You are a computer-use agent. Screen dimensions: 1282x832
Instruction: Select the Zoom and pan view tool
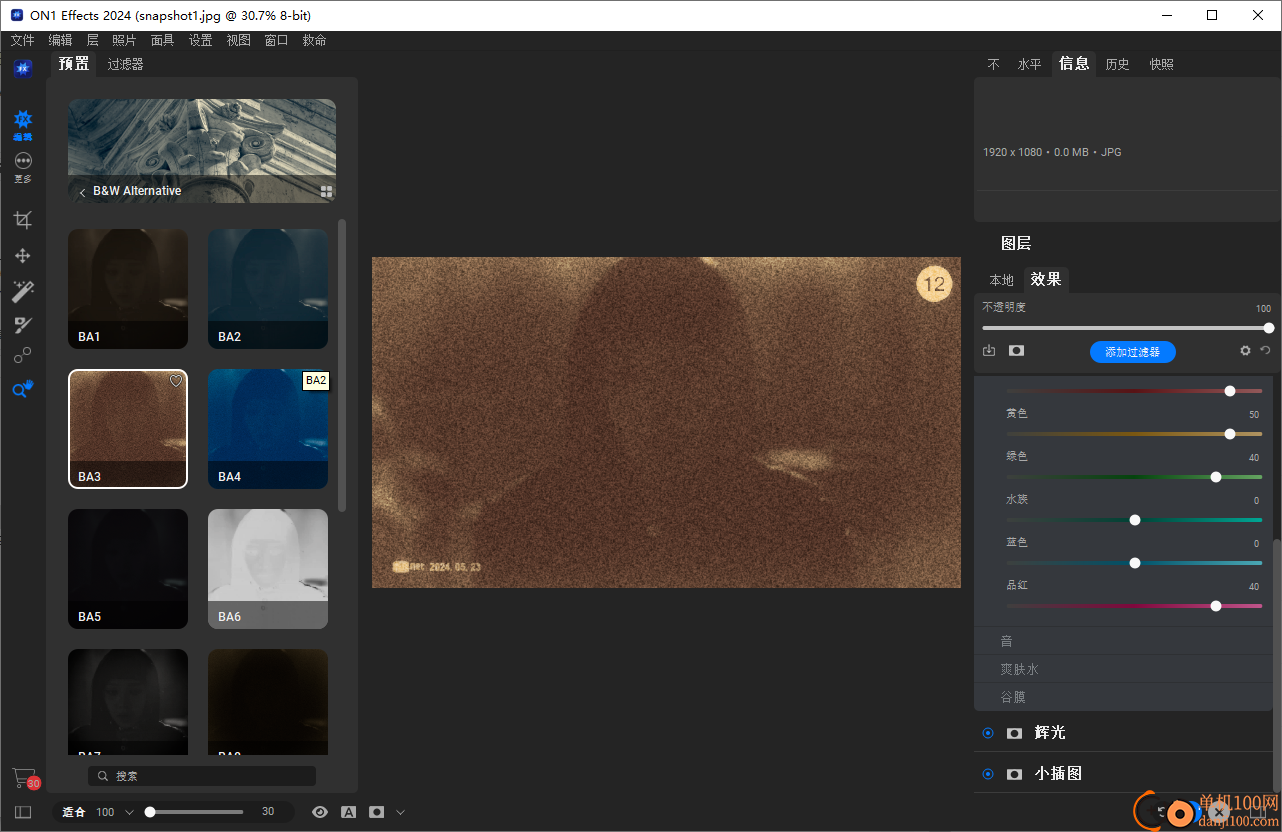[x=22, y=389]
